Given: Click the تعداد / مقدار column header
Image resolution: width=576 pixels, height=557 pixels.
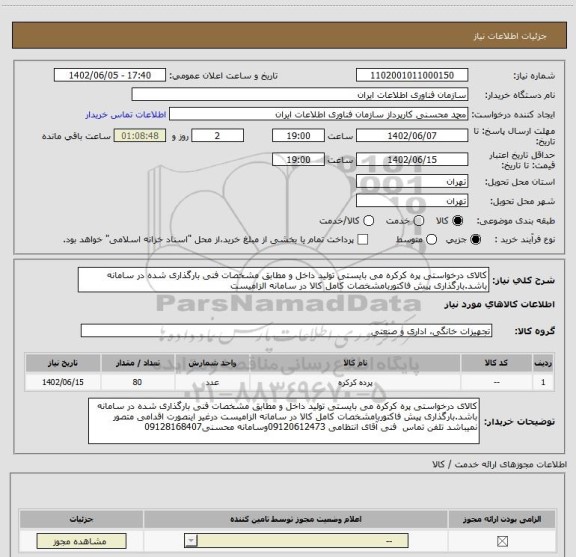Looking at the screenshot, I should coord(138,363).
